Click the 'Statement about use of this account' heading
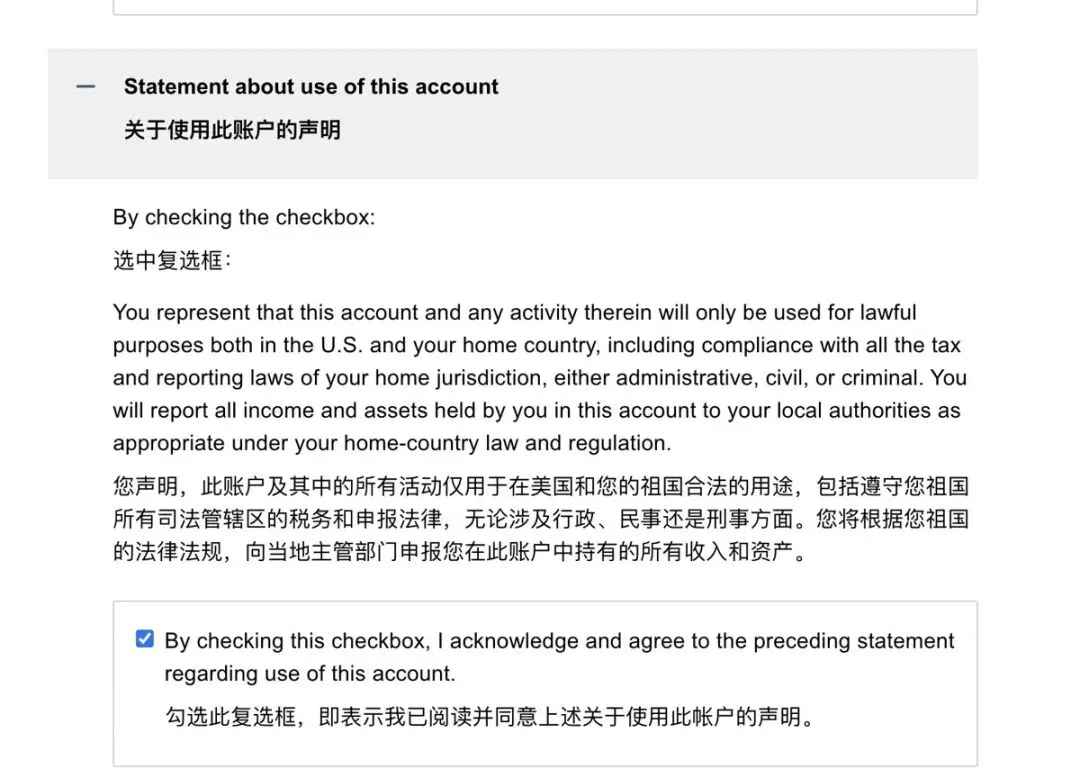 [x=311, y=87]
